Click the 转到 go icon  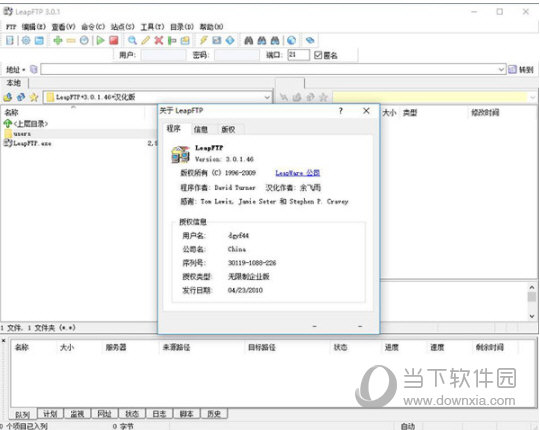pyautogui.click(x=512, y=70)
